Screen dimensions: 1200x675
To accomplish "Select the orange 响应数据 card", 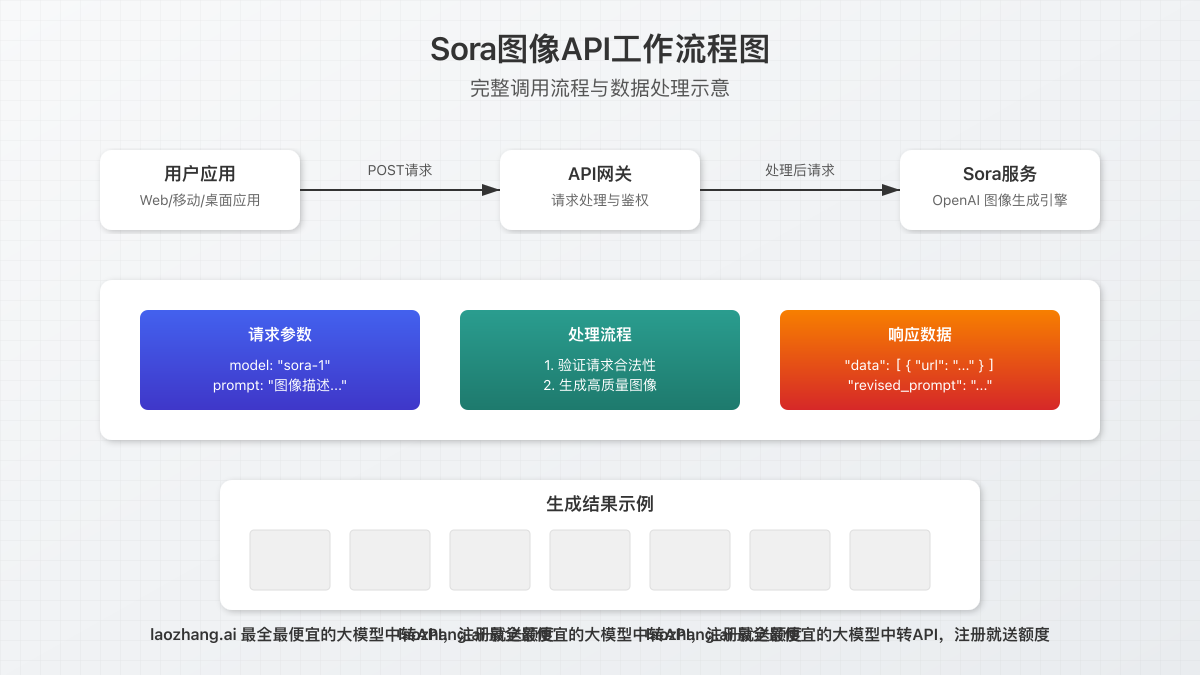I will (x=920, y=360).
